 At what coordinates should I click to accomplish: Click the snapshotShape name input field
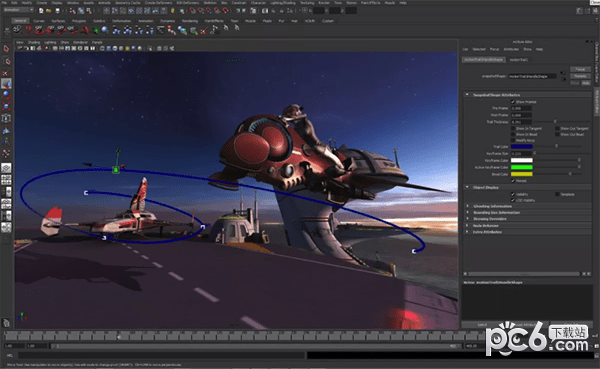click(x=533, y=76)
